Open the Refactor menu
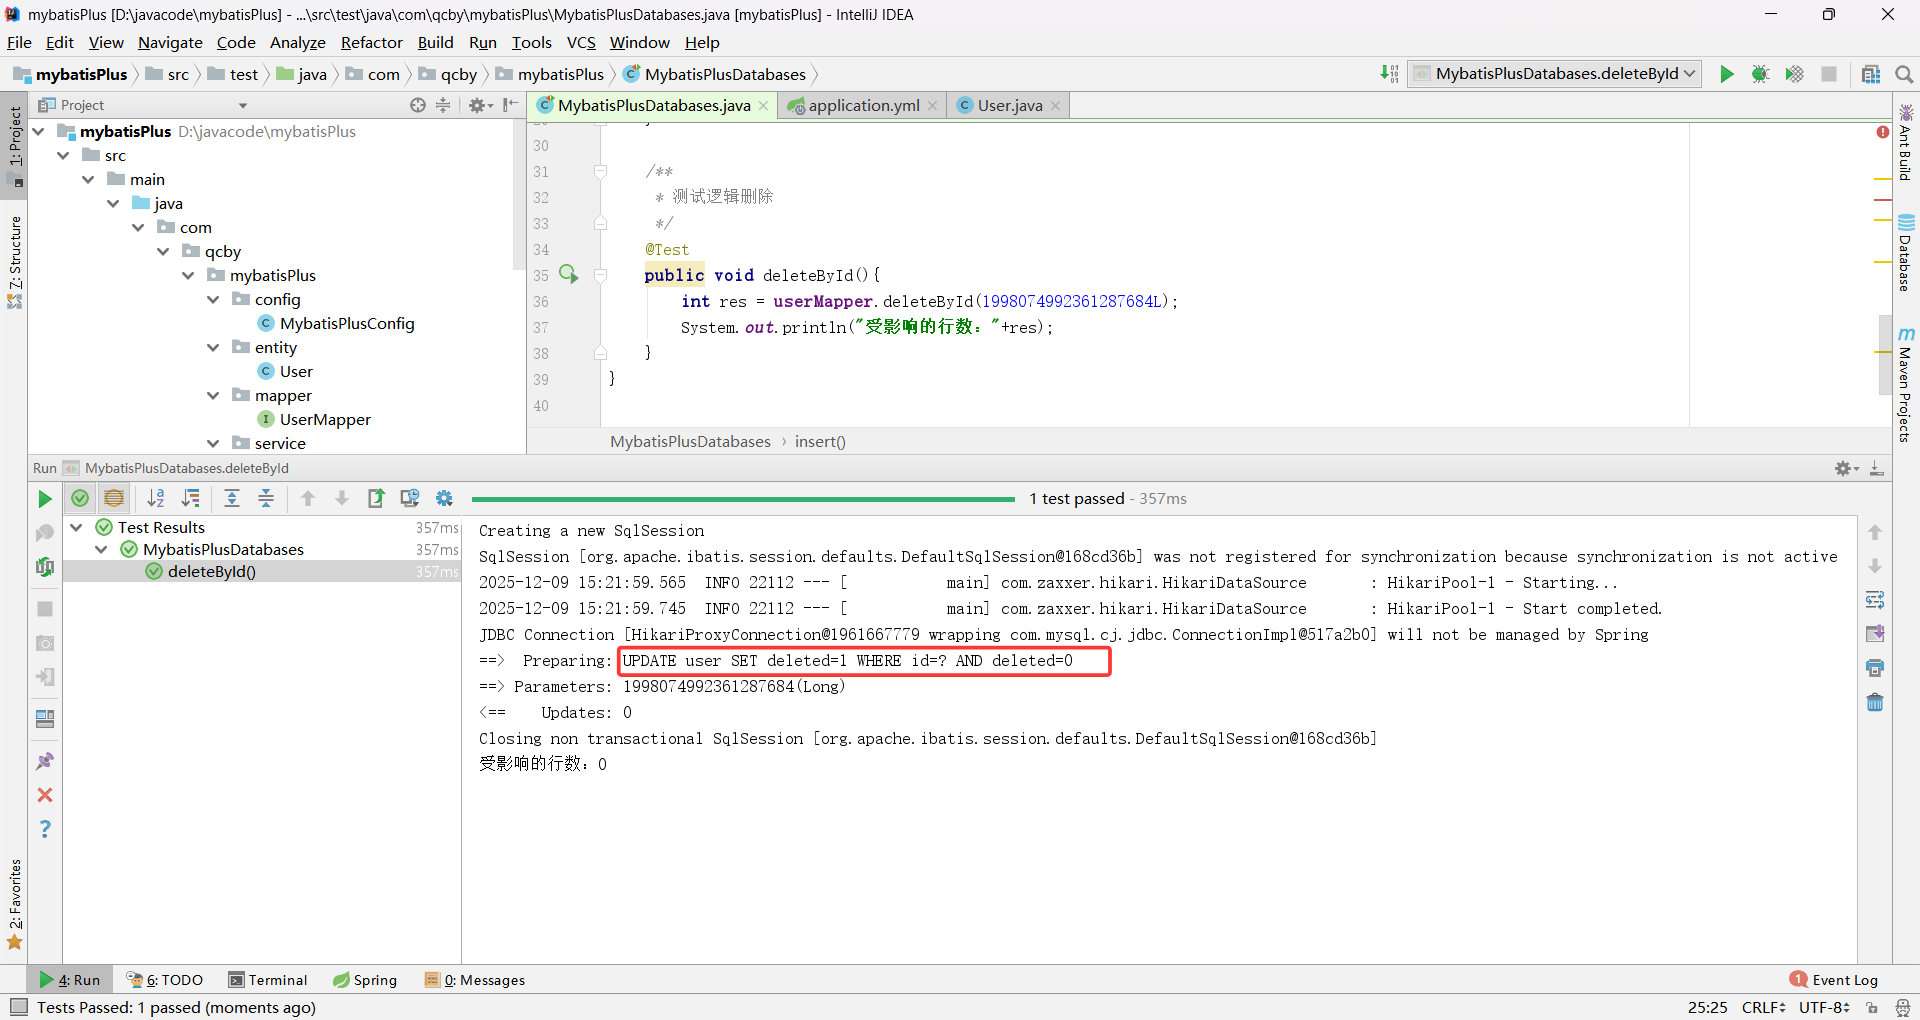1920x1020 pixels. pos(371,42)
